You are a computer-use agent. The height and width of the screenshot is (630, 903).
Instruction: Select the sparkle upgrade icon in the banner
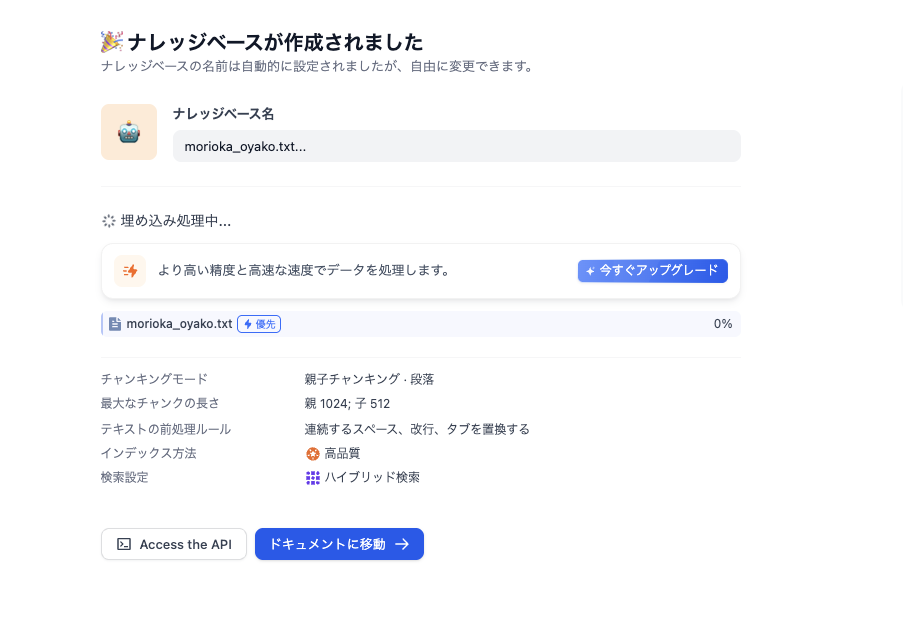pos(130,271)
